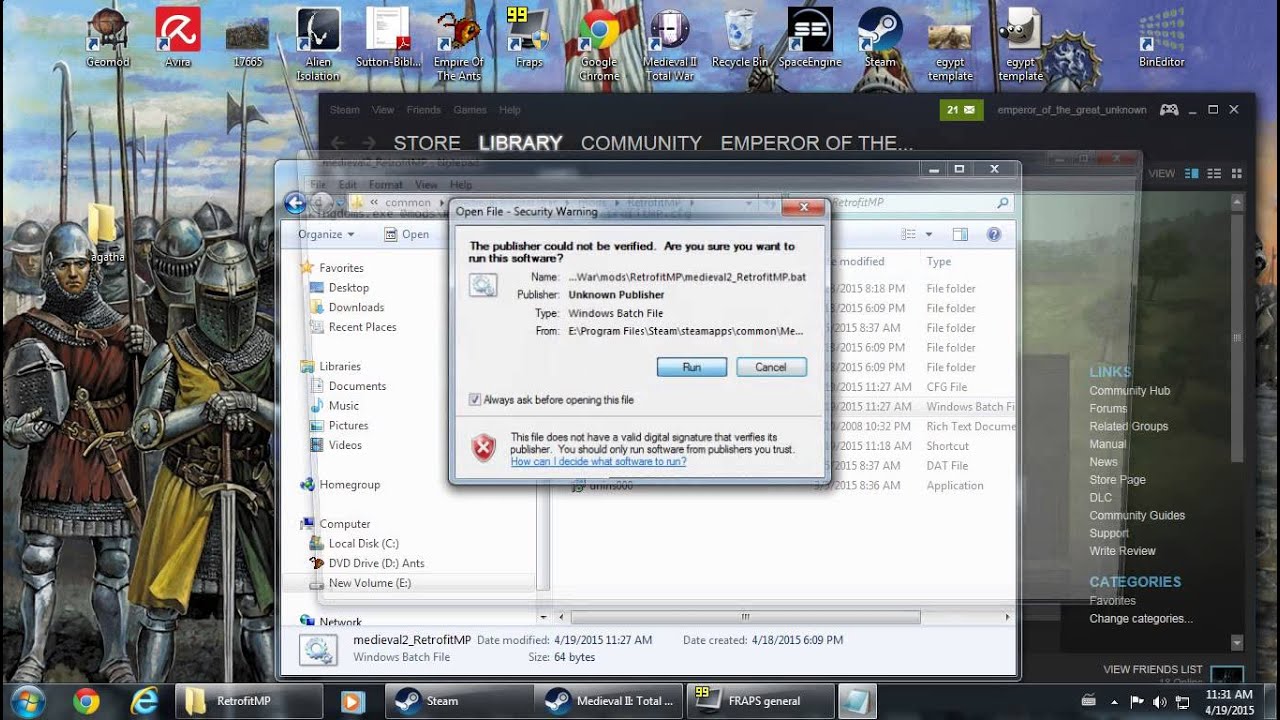1280x720 pixels.
Task: Open the Organize dropdown in Explorer
Action: point(326,234)
